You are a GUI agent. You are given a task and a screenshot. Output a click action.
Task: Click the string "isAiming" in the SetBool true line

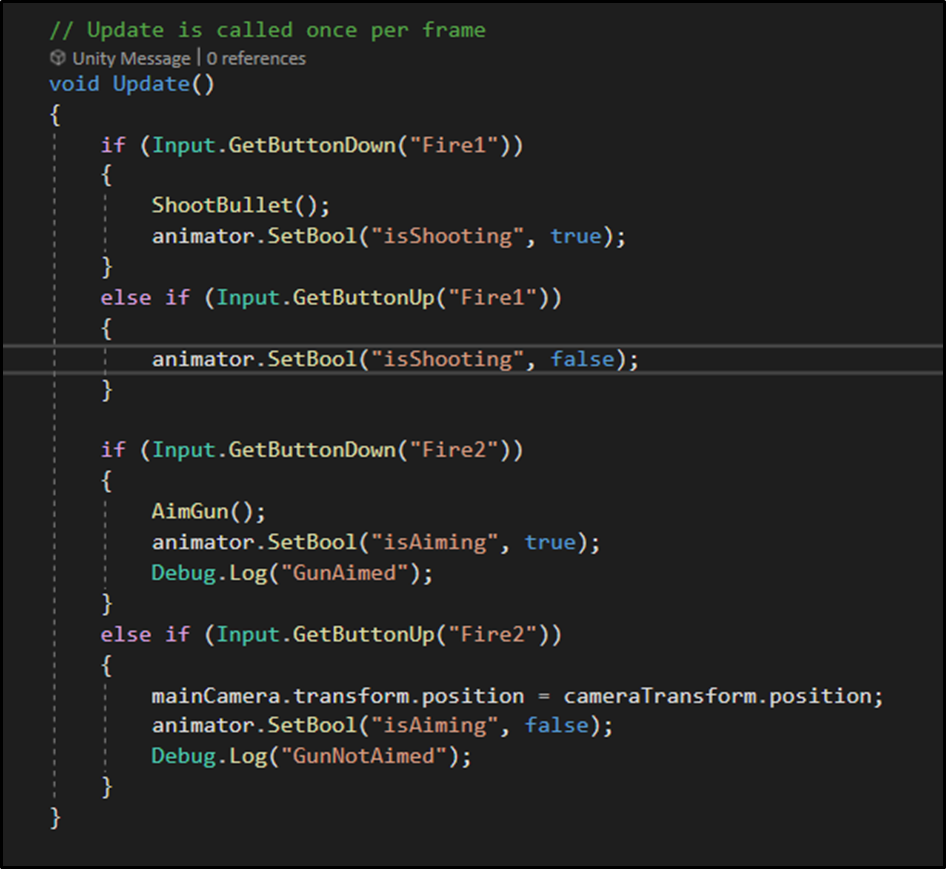(x=434, y=542)
